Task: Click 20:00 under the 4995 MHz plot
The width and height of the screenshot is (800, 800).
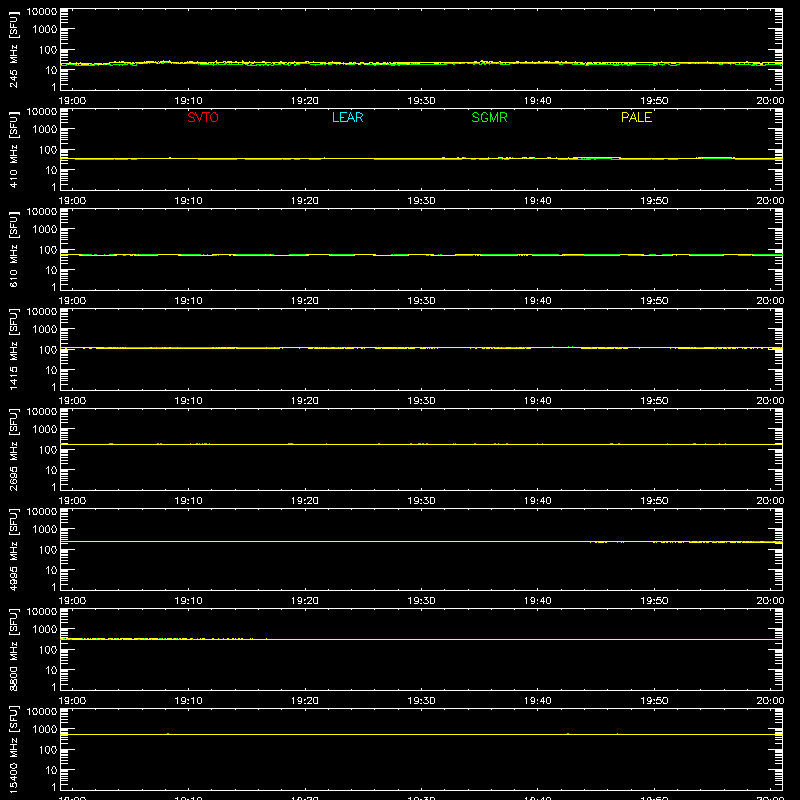Action: (770, 601)
